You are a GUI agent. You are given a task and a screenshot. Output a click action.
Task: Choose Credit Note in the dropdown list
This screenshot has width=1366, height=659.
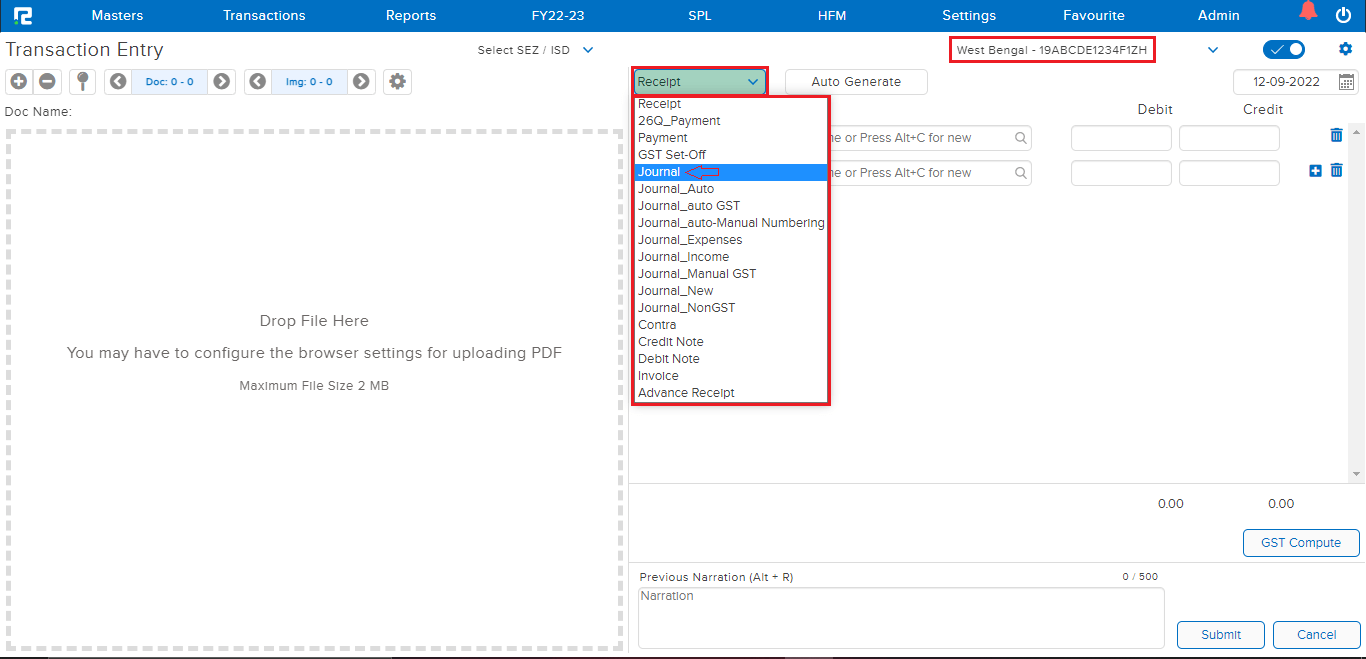[x=671, y=342]
